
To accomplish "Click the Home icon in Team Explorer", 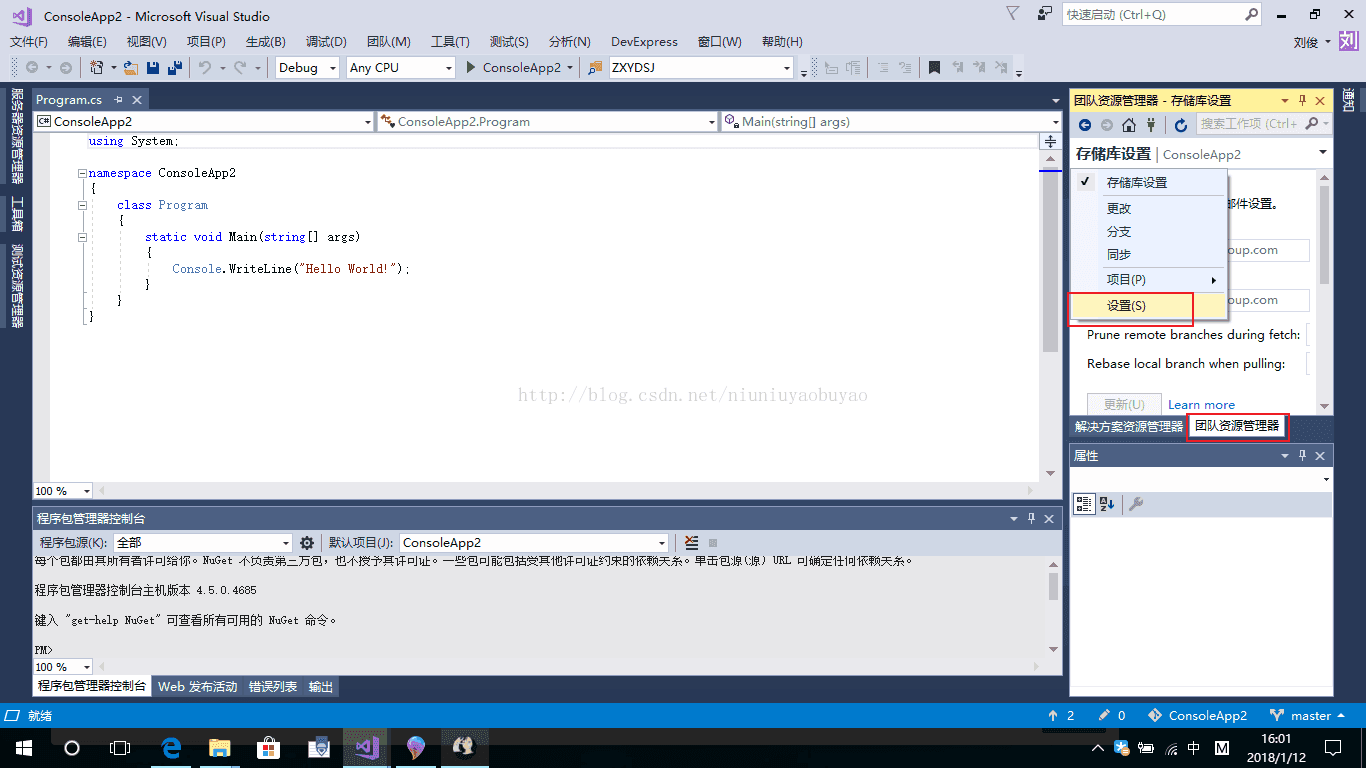I will [x=1129, y=125].
